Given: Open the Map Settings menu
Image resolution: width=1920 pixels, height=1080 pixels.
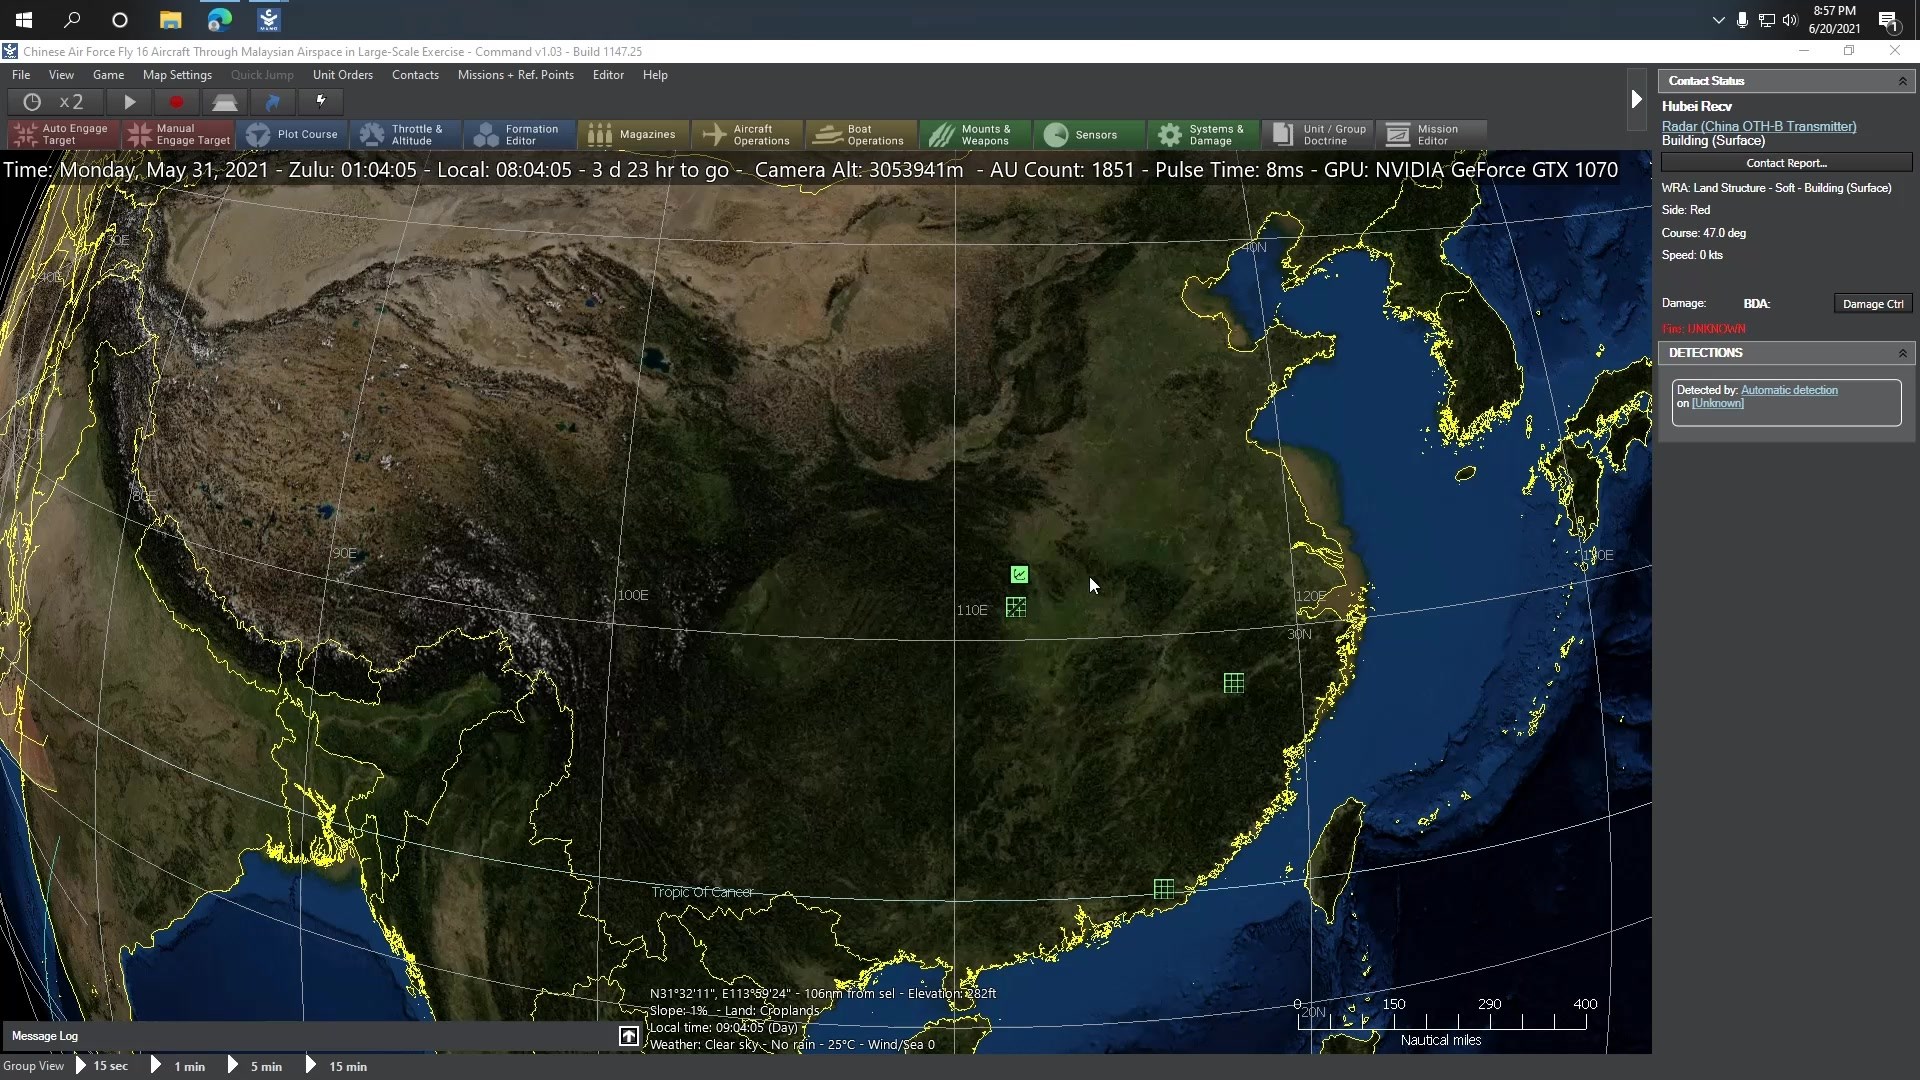Looking at the screenshot, I should coord(177,75).
